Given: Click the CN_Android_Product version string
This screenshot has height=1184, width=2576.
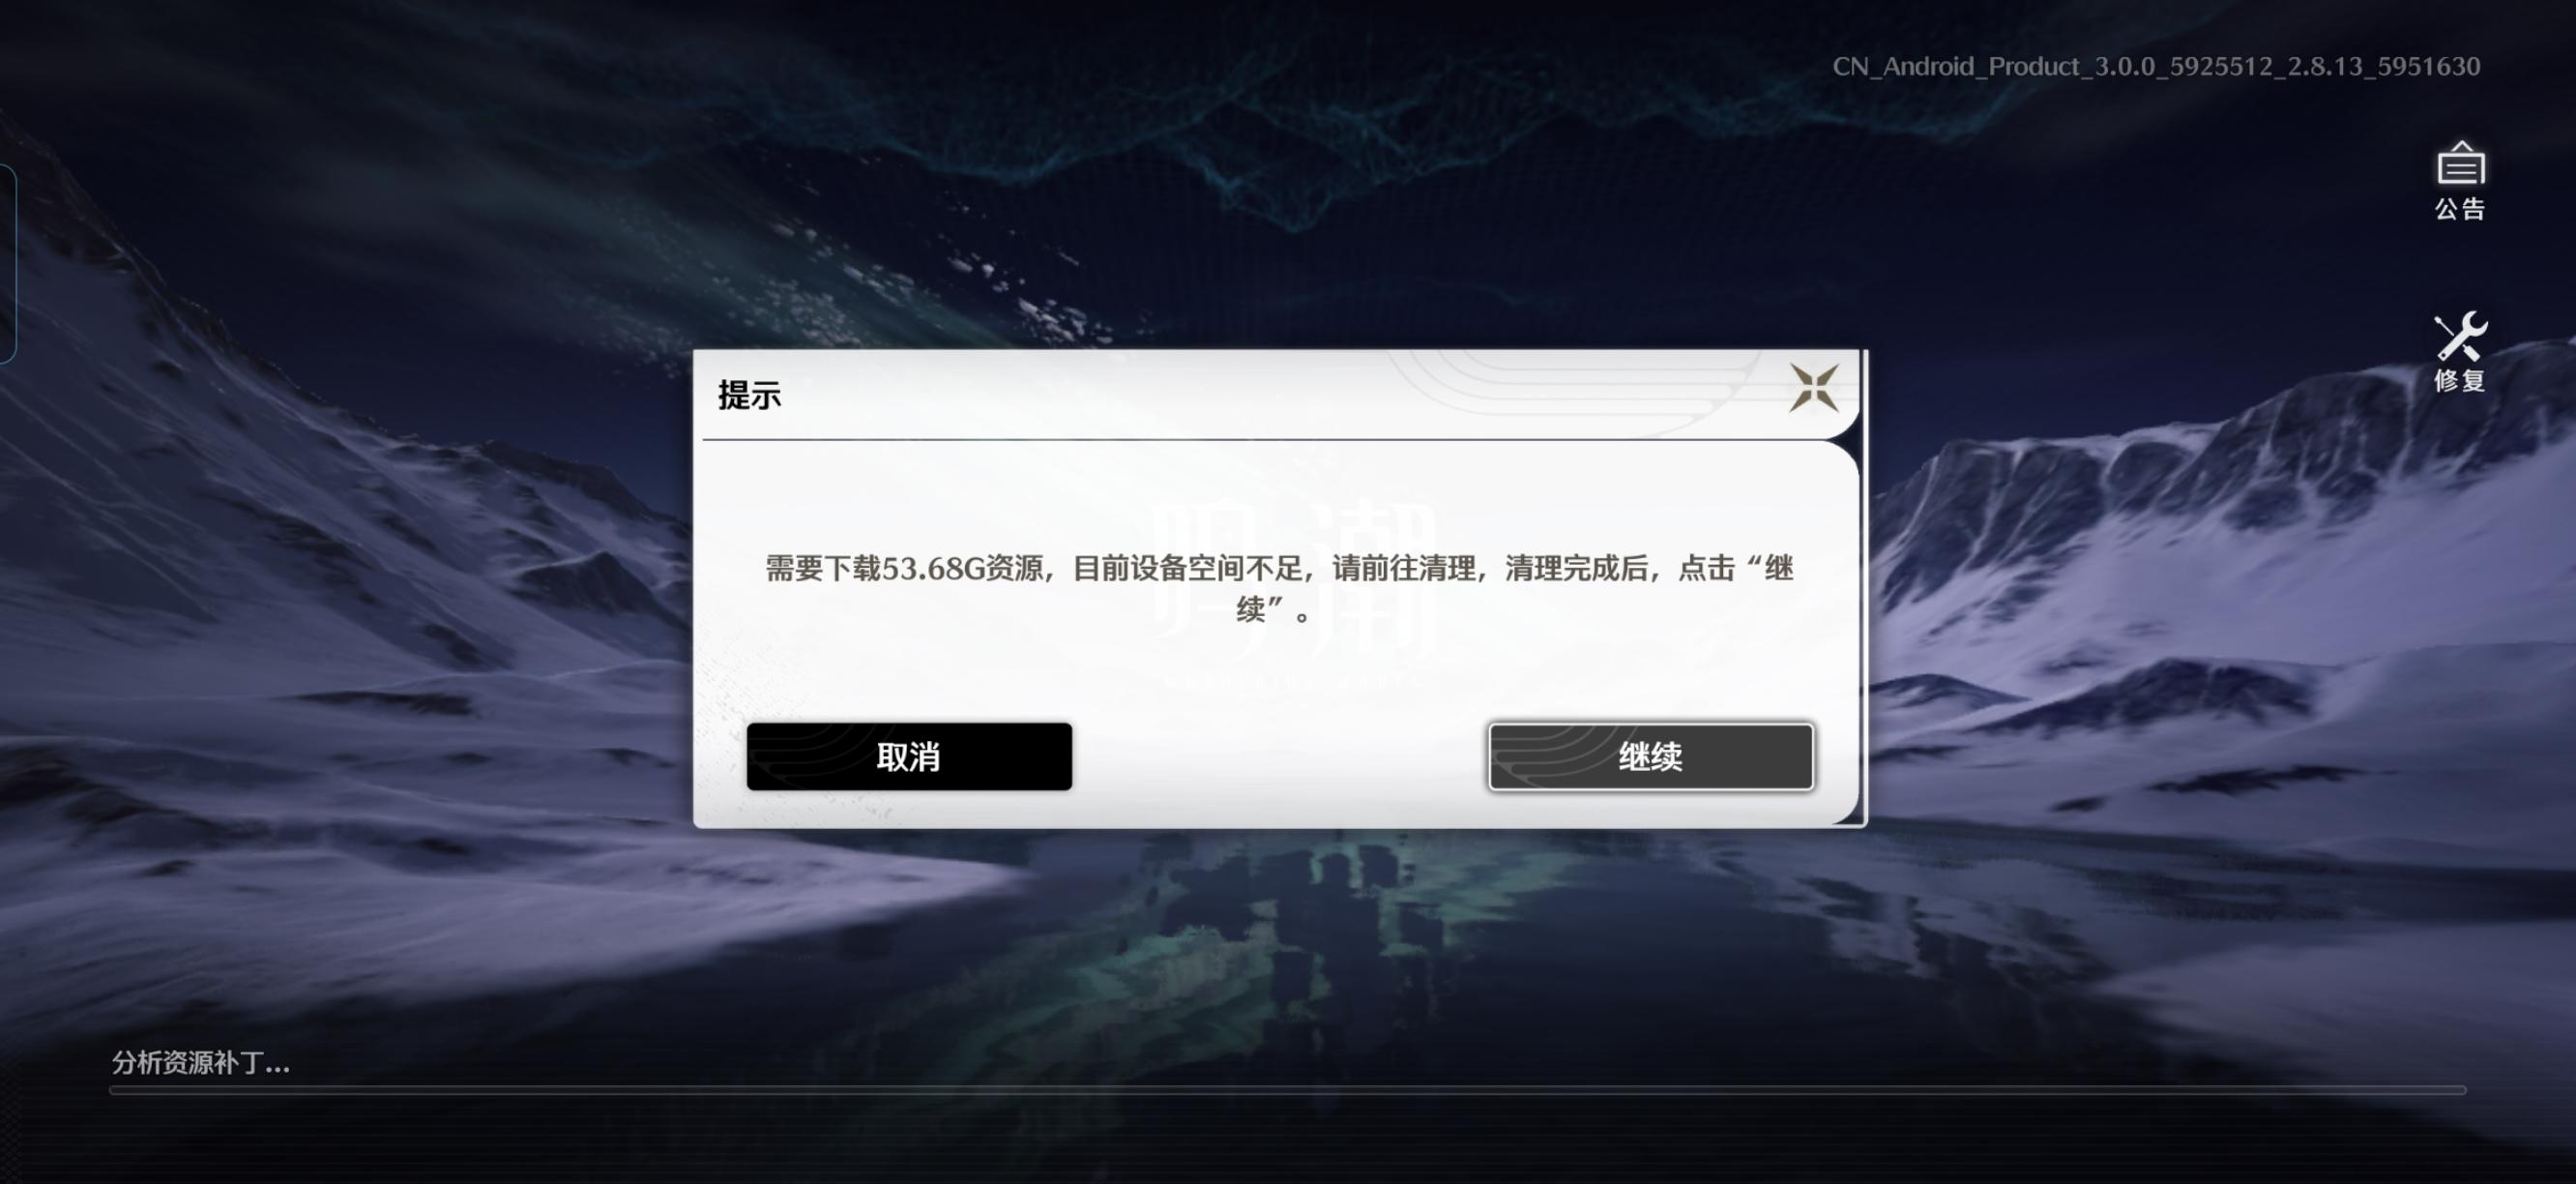Looking at the screenshot, I should (x=2156, y=66).
